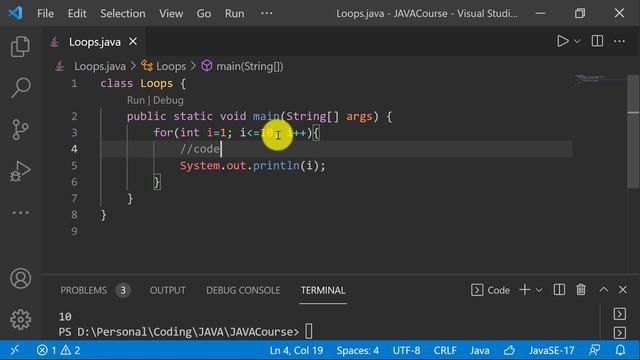This screenshot has height=360, width=640.
Task: Open the Accounts menu
Action: pyautogui.click(x=20, y=279)
